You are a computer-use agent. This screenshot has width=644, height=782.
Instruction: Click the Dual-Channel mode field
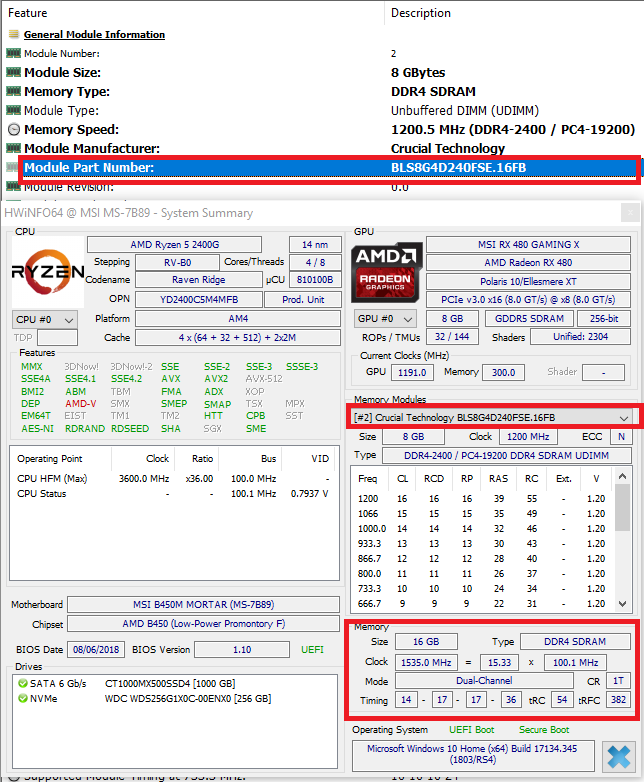[484, 681]
